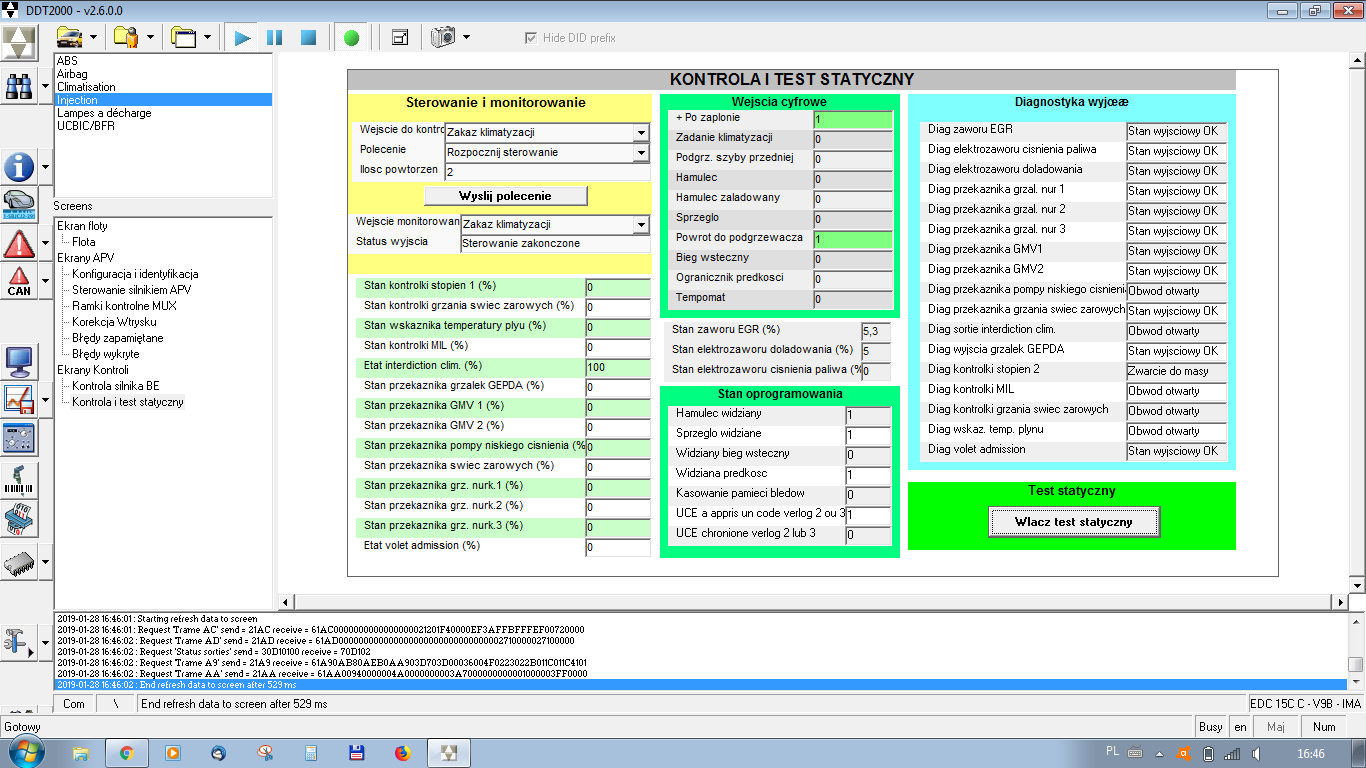Select Lampes a décharge in ECU list
1366x768 pixels.
pyautogui.click(x=104, y=113)
